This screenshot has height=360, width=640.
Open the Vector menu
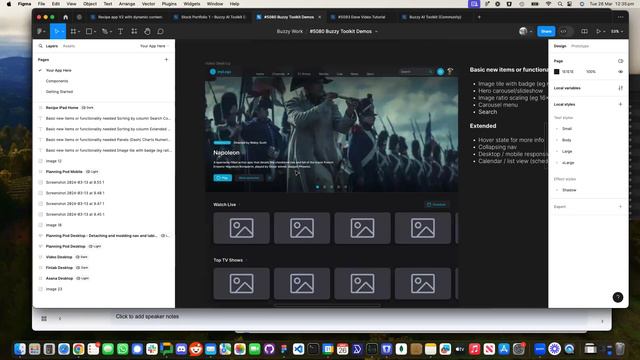[x=148, y=4]
